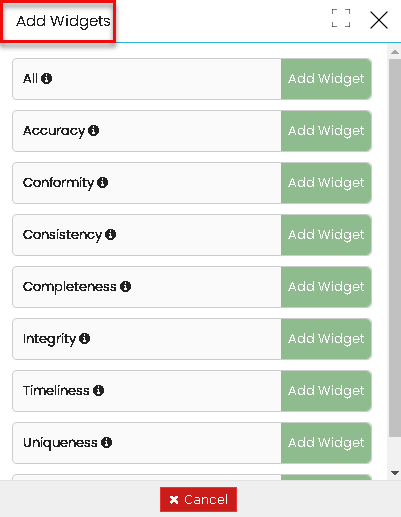
Task: View Completeness info via its icon
Action: (x=125, y=286)
